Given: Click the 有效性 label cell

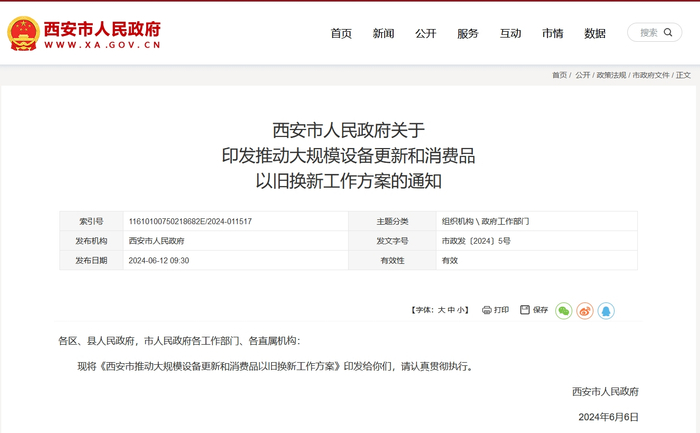Looking at the screenshot, I should point(392,261).
